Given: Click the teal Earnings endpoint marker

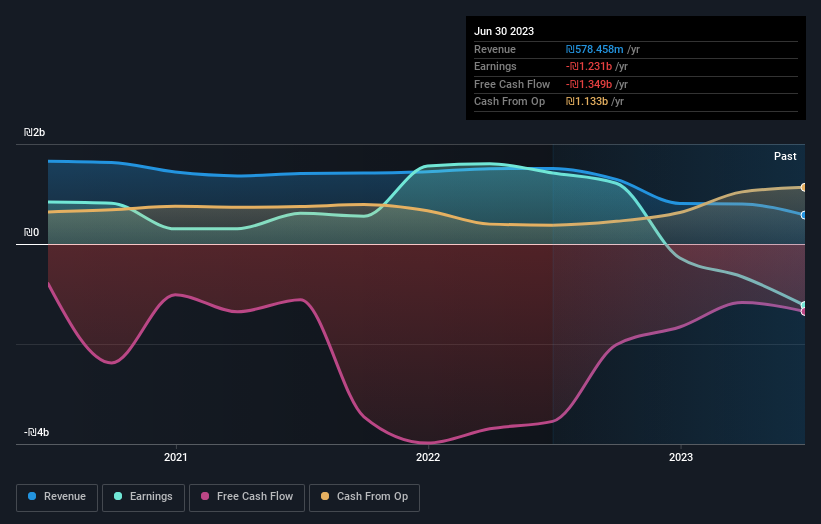Looking at the screenshot, I should point(804,305).
